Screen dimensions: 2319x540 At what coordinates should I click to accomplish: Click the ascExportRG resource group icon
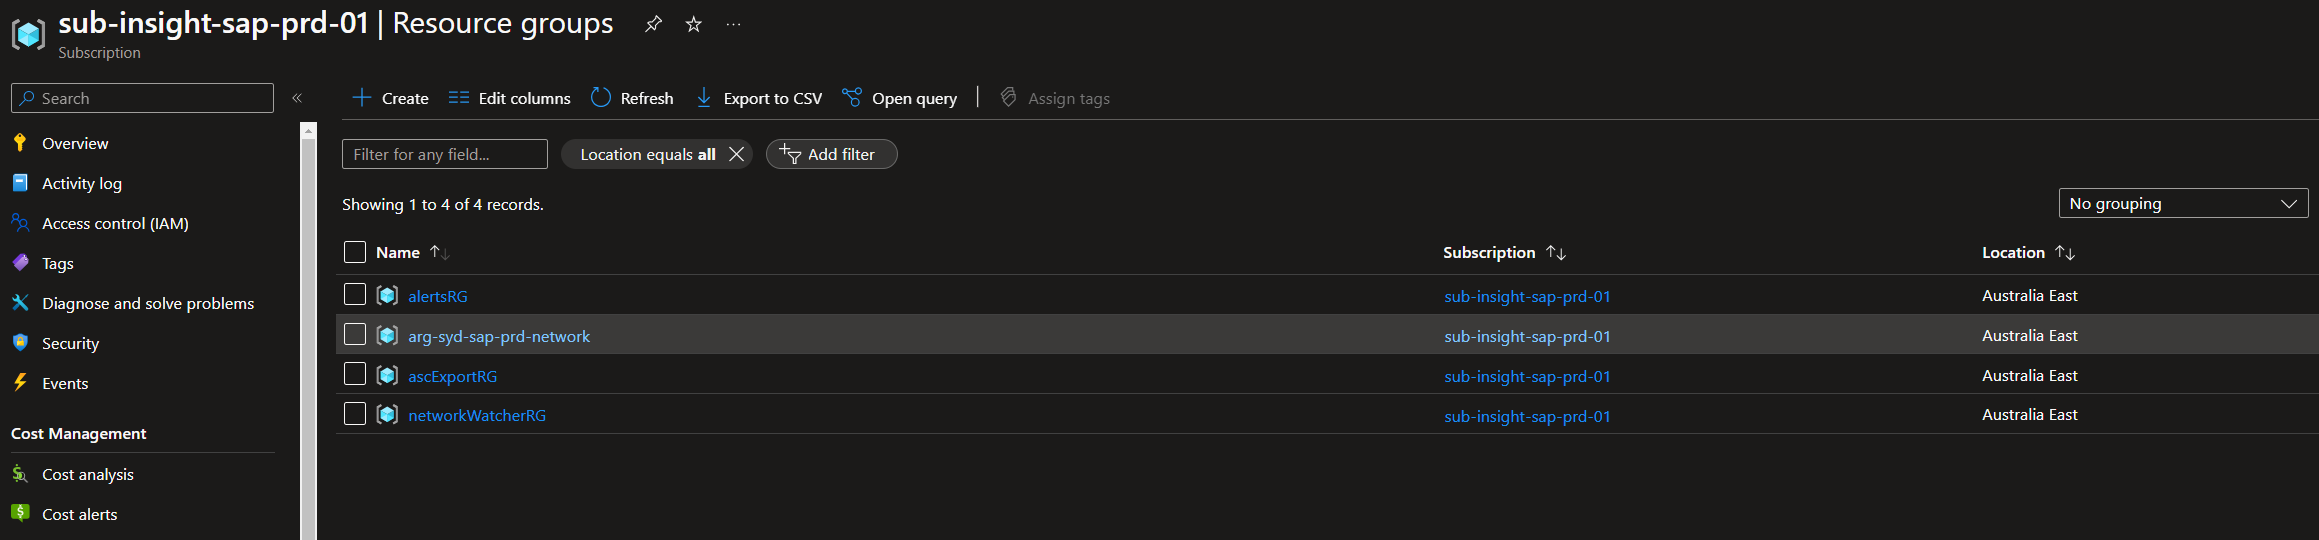tap(387, 376)
